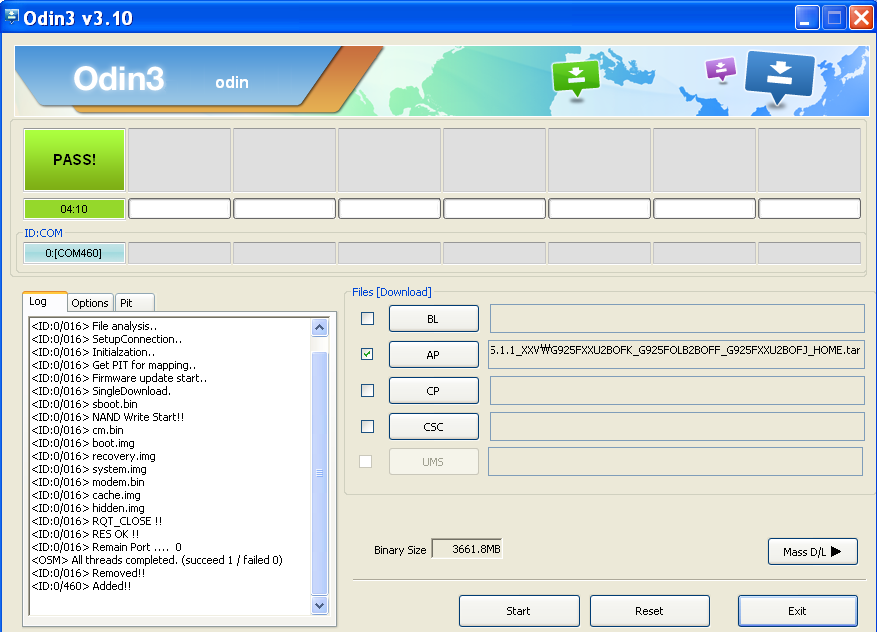Click log line 'cache.img'

click(x=86, y=495)
